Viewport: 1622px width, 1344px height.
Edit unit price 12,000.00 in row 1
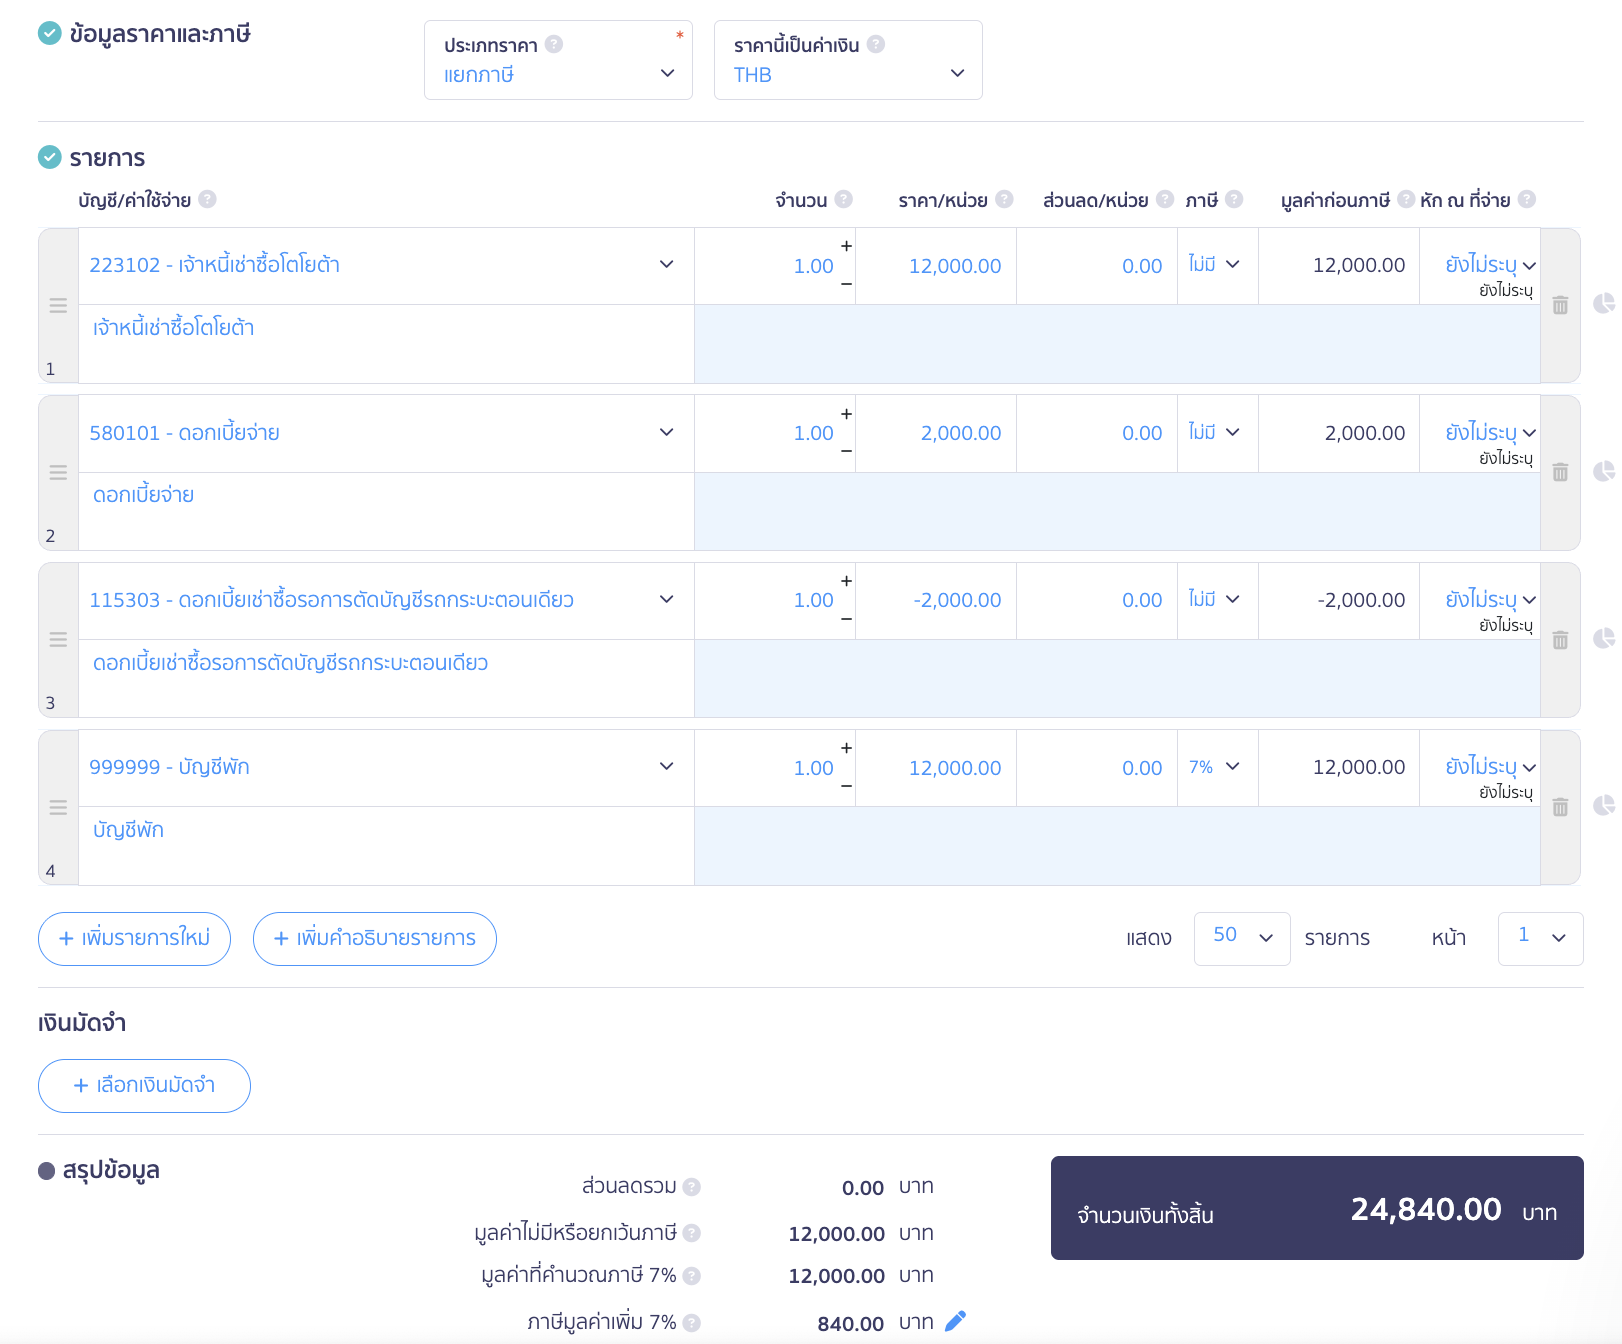point(936,266)
